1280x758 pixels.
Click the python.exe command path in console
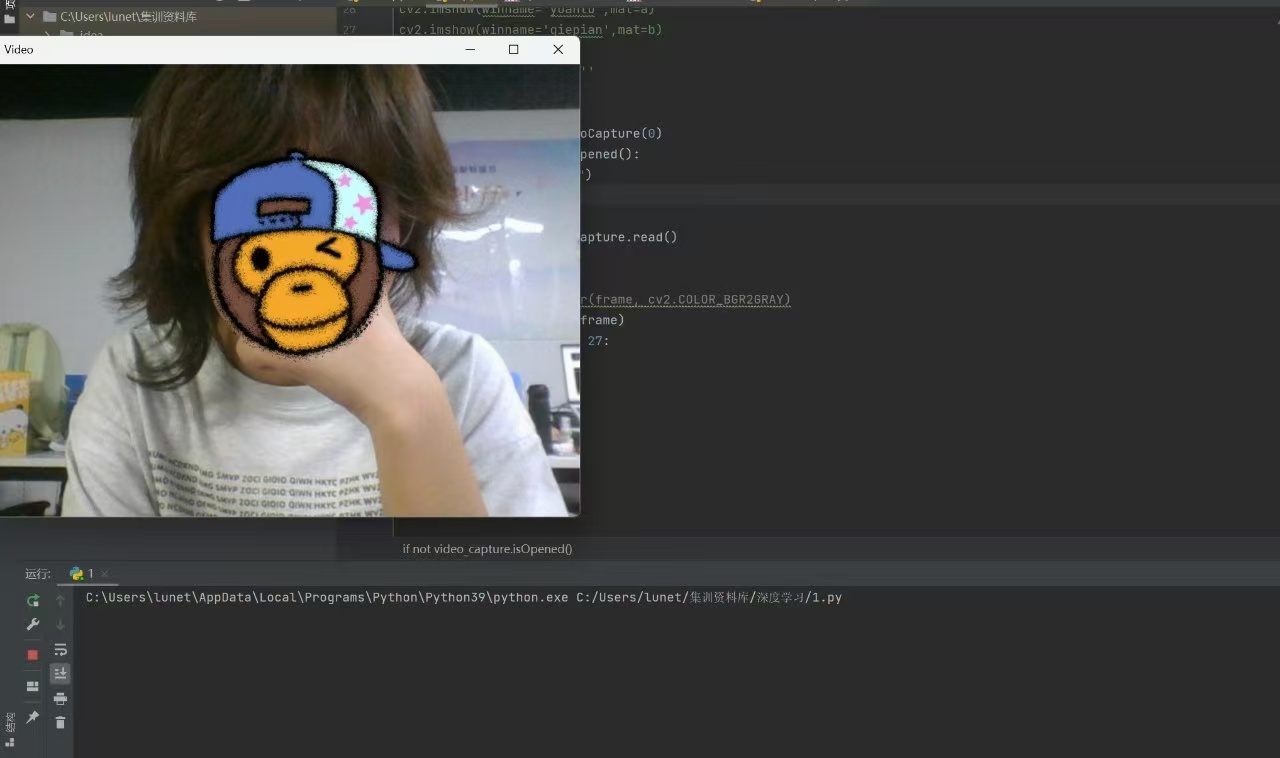(327, 598)
